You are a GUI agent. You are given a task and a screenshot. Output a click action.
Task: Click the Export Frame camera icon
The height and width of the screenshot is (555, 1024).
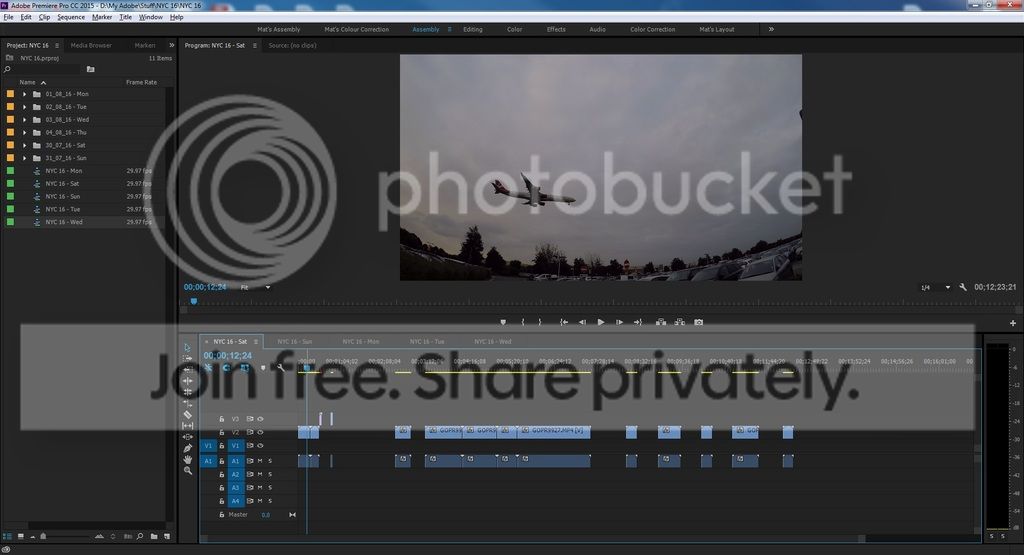coord(698,322)
